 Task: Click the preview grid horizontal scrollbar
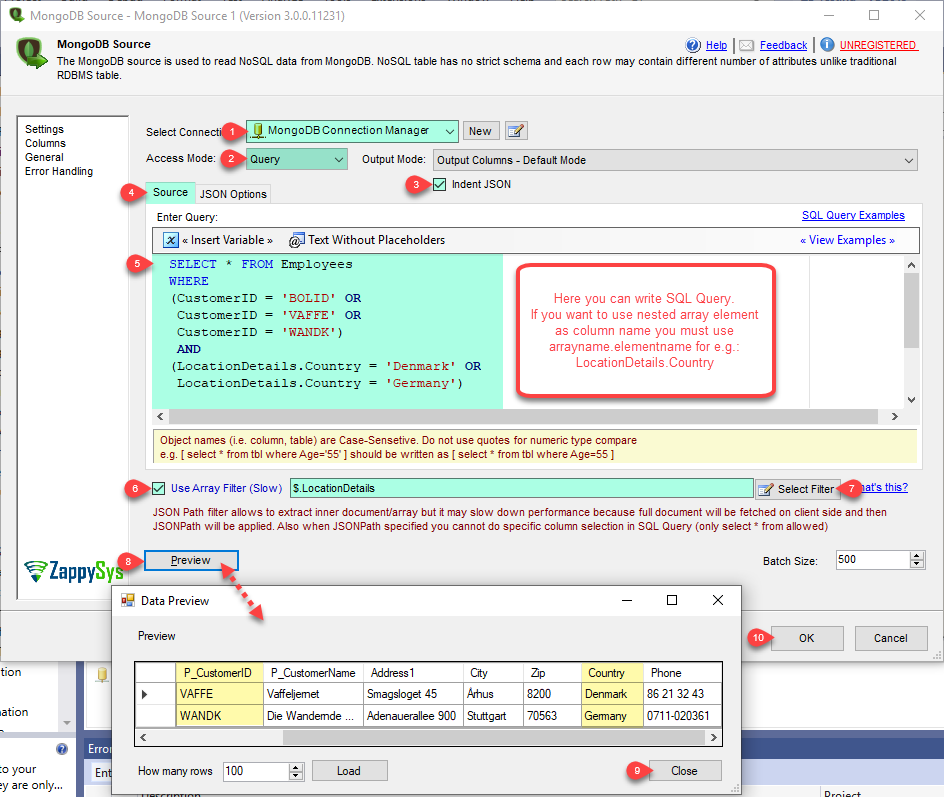point(493,737)
